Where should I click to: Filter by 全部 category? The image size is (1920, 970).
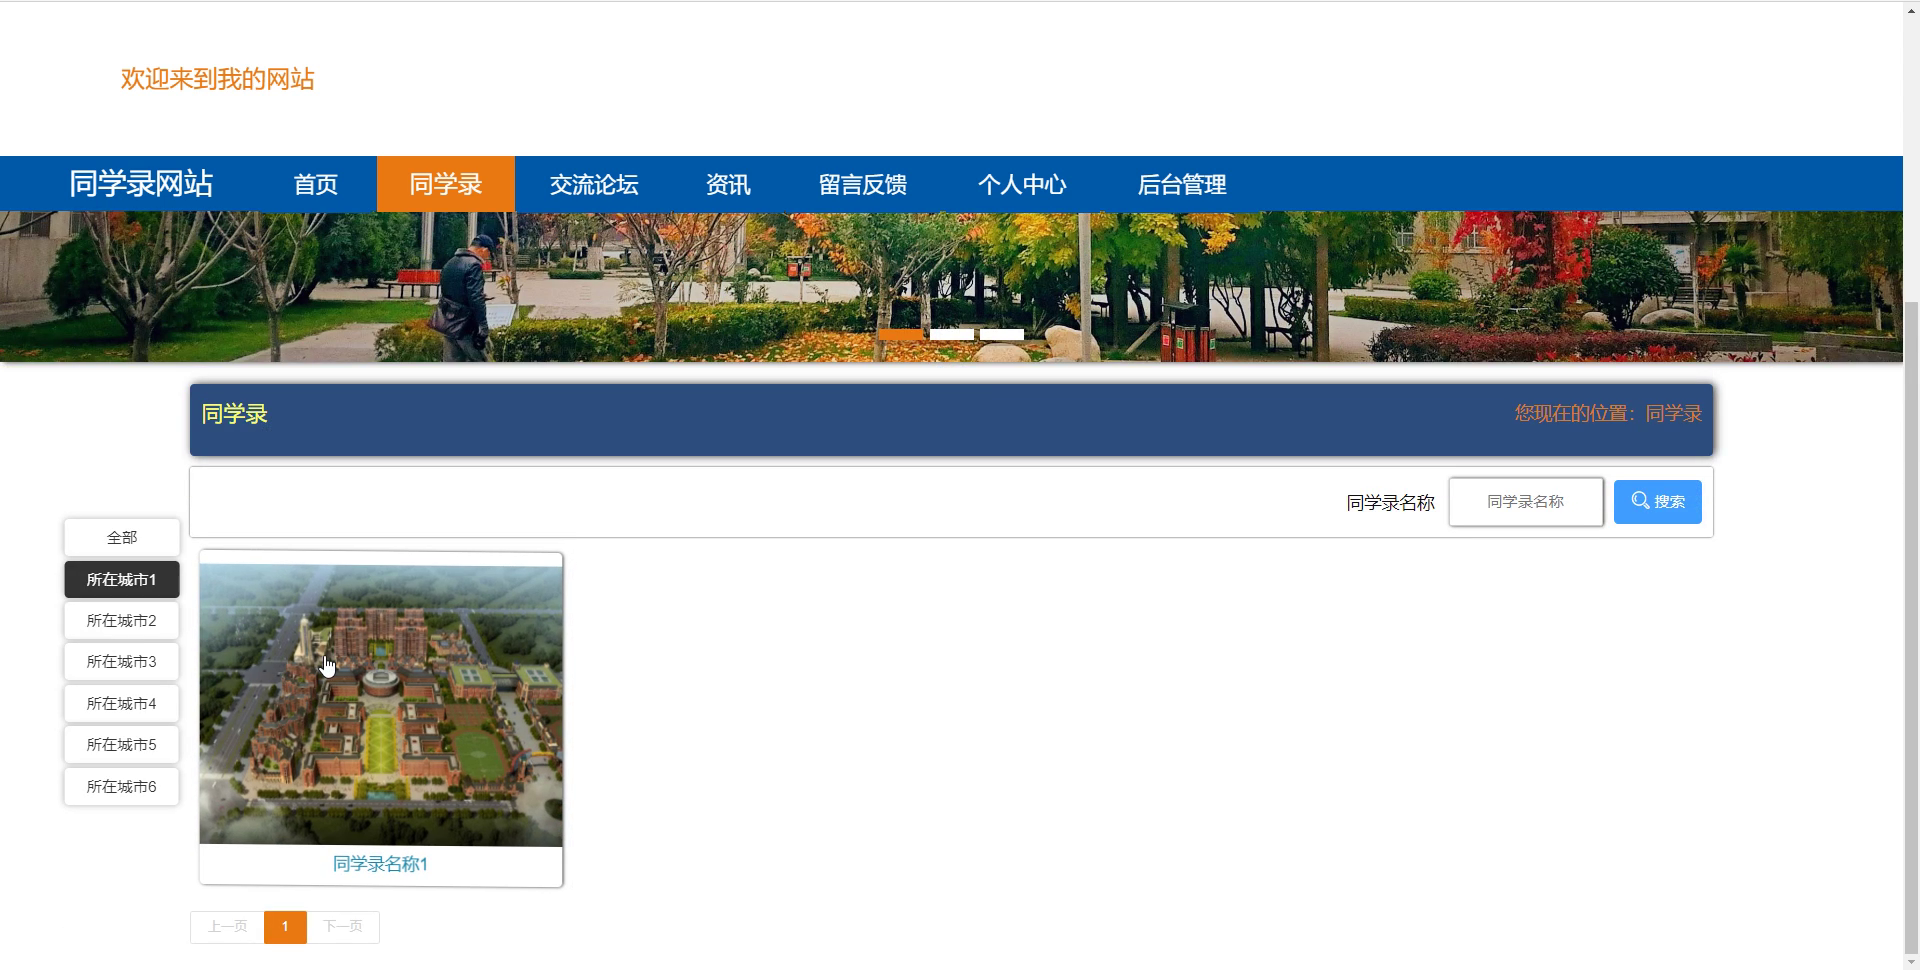122,538
